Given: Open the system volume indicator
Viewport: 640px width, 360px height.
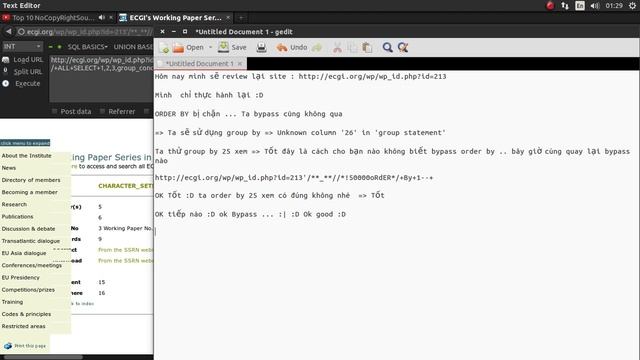Looking at the screenshot, I should tap(595, 5).
